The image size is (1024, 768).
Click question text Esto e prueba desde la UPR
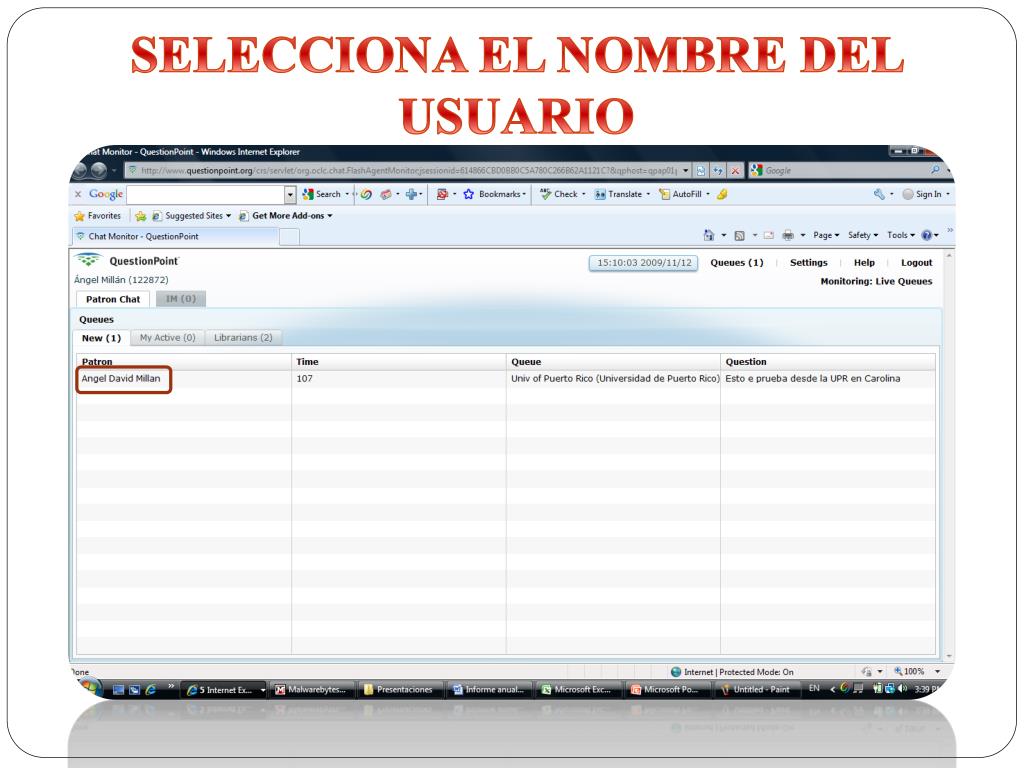[x=812, y=378]
